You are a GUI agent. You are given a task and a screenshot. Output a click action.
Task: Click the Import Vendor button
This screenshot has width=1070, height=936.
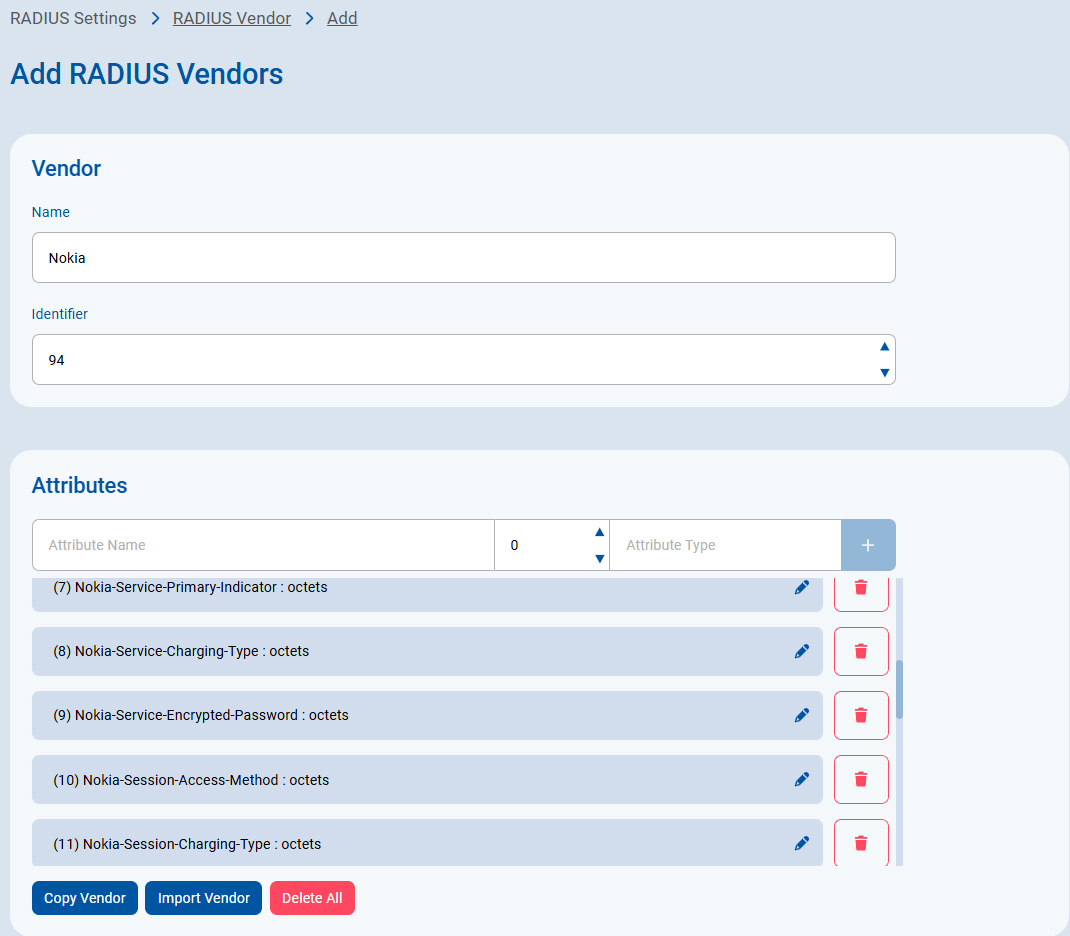[204, 898]
